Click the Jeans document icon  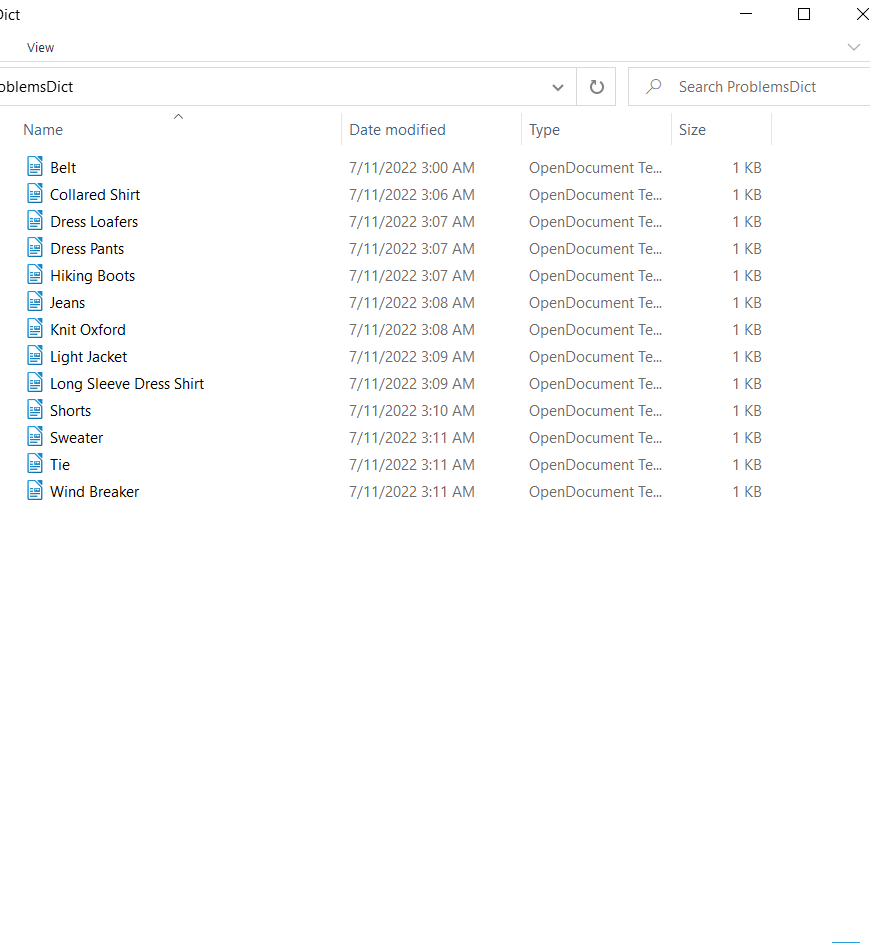coord(35,302)
